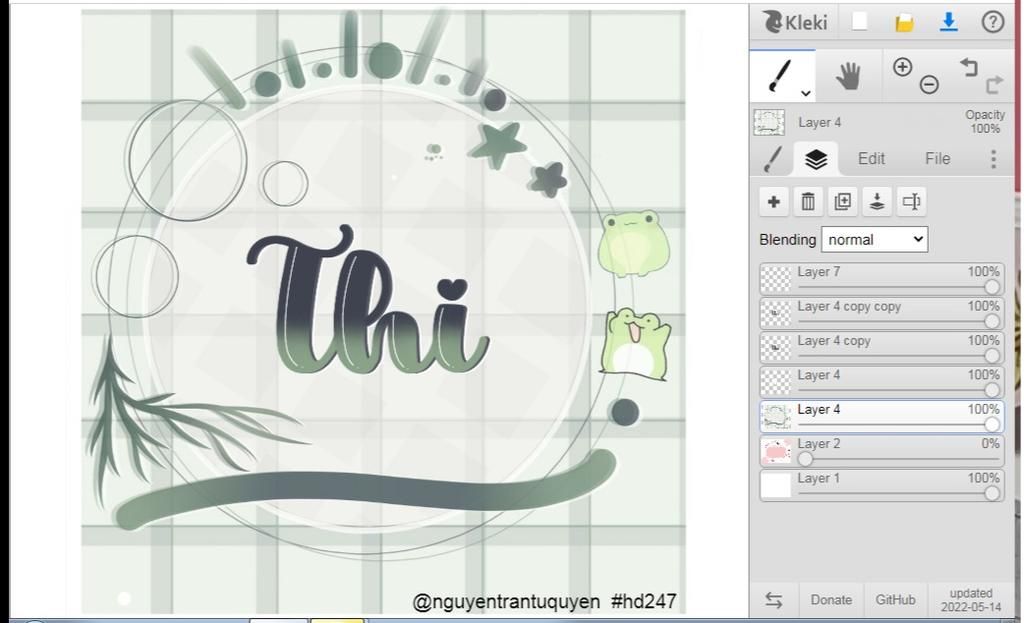Switch to the brush settings tab
The width and height of the screenshot is (1024, 623).
tap(773, 159)
